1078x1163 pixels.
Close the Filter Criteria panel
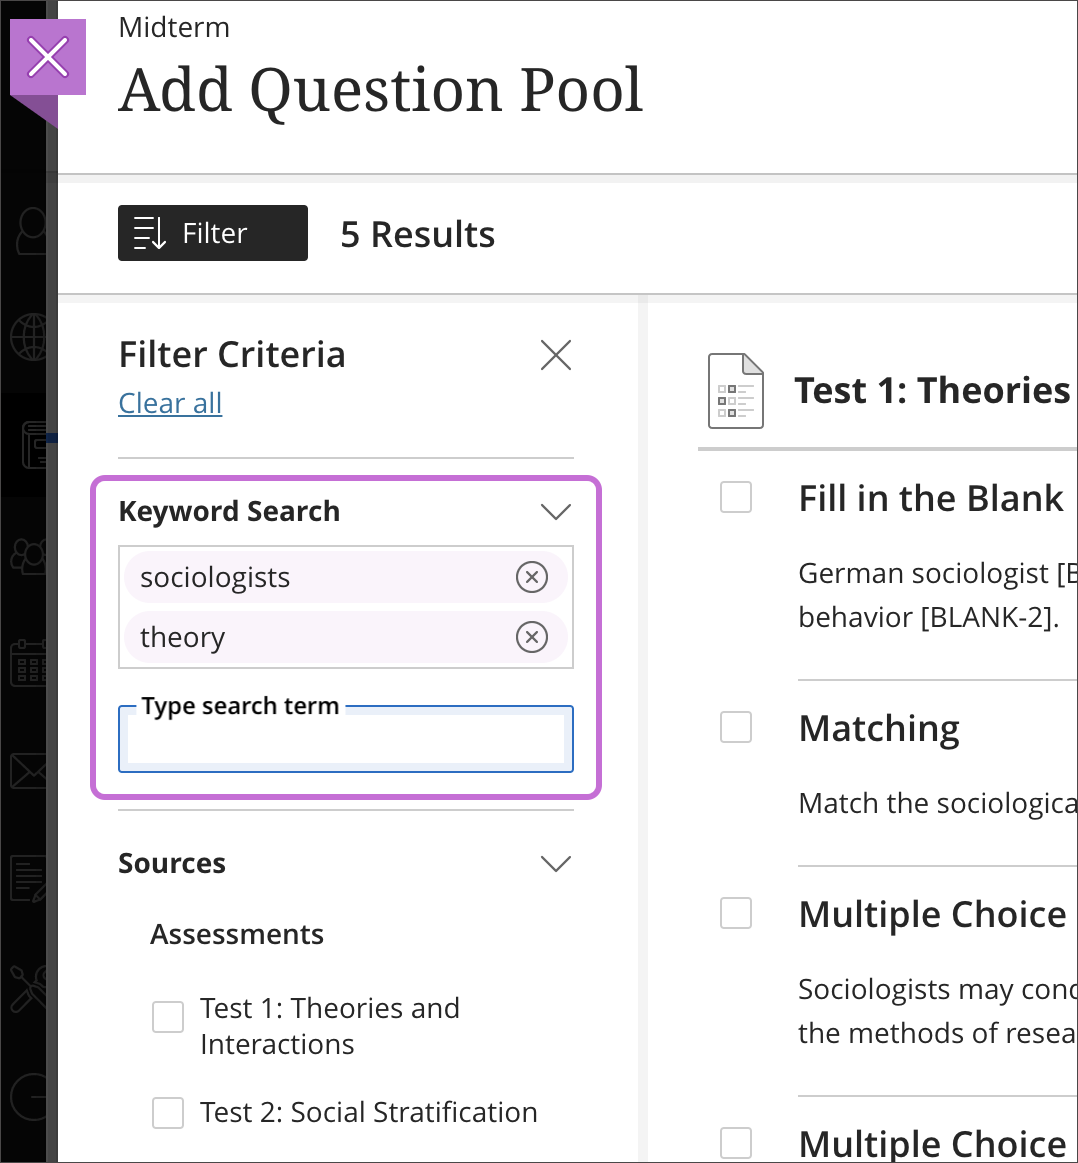(x=555, y=355)
